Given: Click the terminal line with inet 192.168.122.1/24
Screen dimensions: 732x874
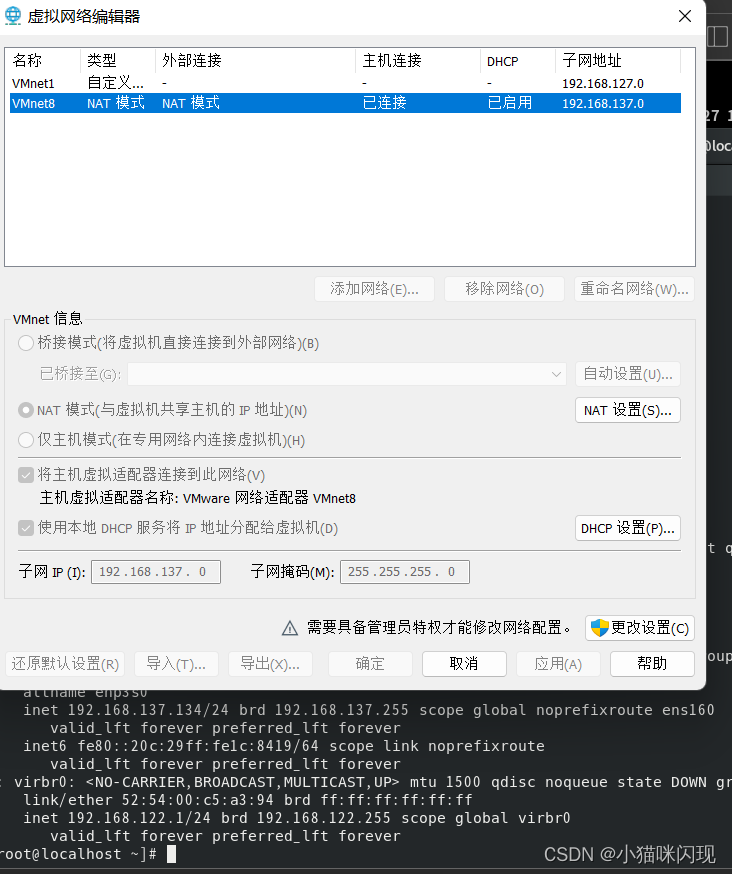Looking at the screenshot, I should click(297, 818).
